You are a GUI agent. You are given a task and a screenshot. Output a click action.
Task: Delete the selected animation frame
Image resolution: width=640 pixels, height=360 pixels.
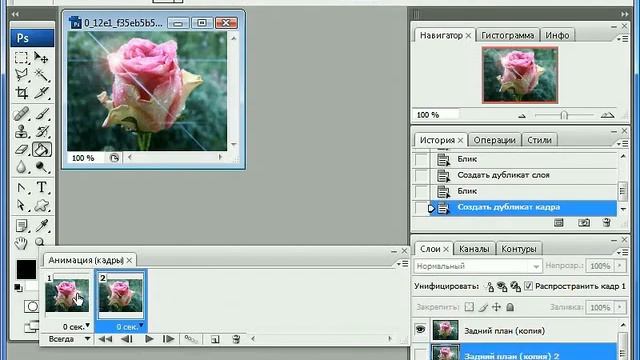pyautogui.click(x=236, y=339)
